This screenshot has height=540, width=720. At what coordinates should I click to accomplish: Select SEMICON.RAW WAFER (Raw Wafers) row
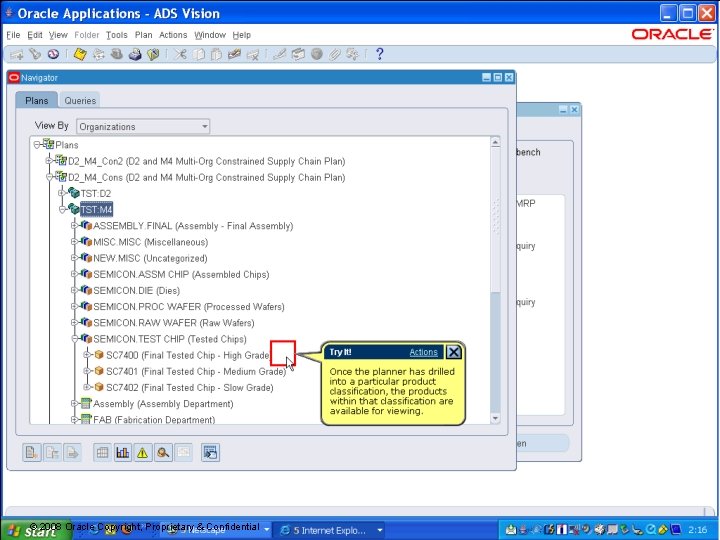click(x=174, y=323)
